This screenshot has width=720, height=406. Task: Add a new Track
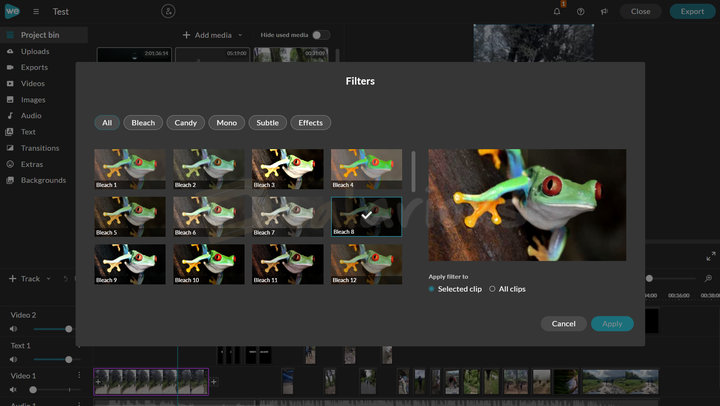(x=24, y=279)
